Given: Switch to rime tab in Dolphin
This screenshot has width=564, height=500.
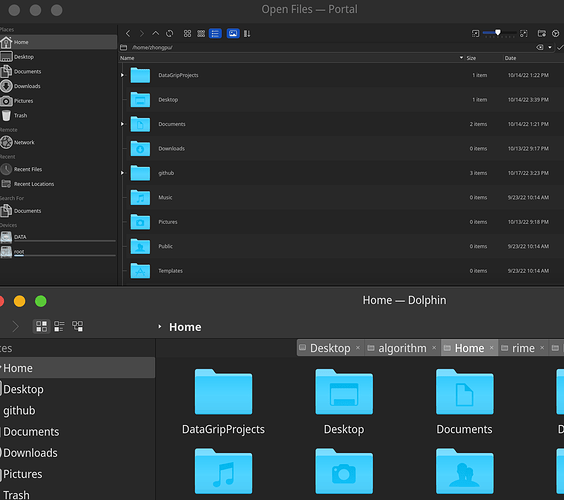Looking at the screenshot, I should [523, 348].
